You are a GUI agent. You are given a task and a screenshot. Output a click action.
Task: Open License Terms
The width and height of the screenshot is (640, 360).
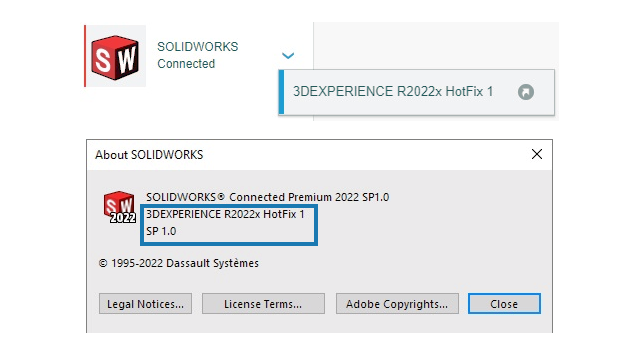tap(263, 304)
